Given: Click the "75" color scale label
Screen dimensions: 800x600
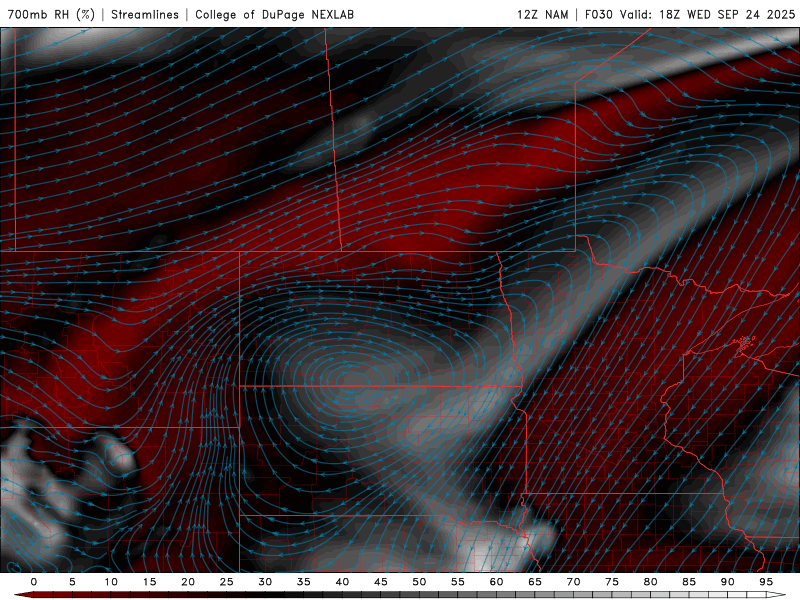Looking at the screenshot, I should (612, 582).
